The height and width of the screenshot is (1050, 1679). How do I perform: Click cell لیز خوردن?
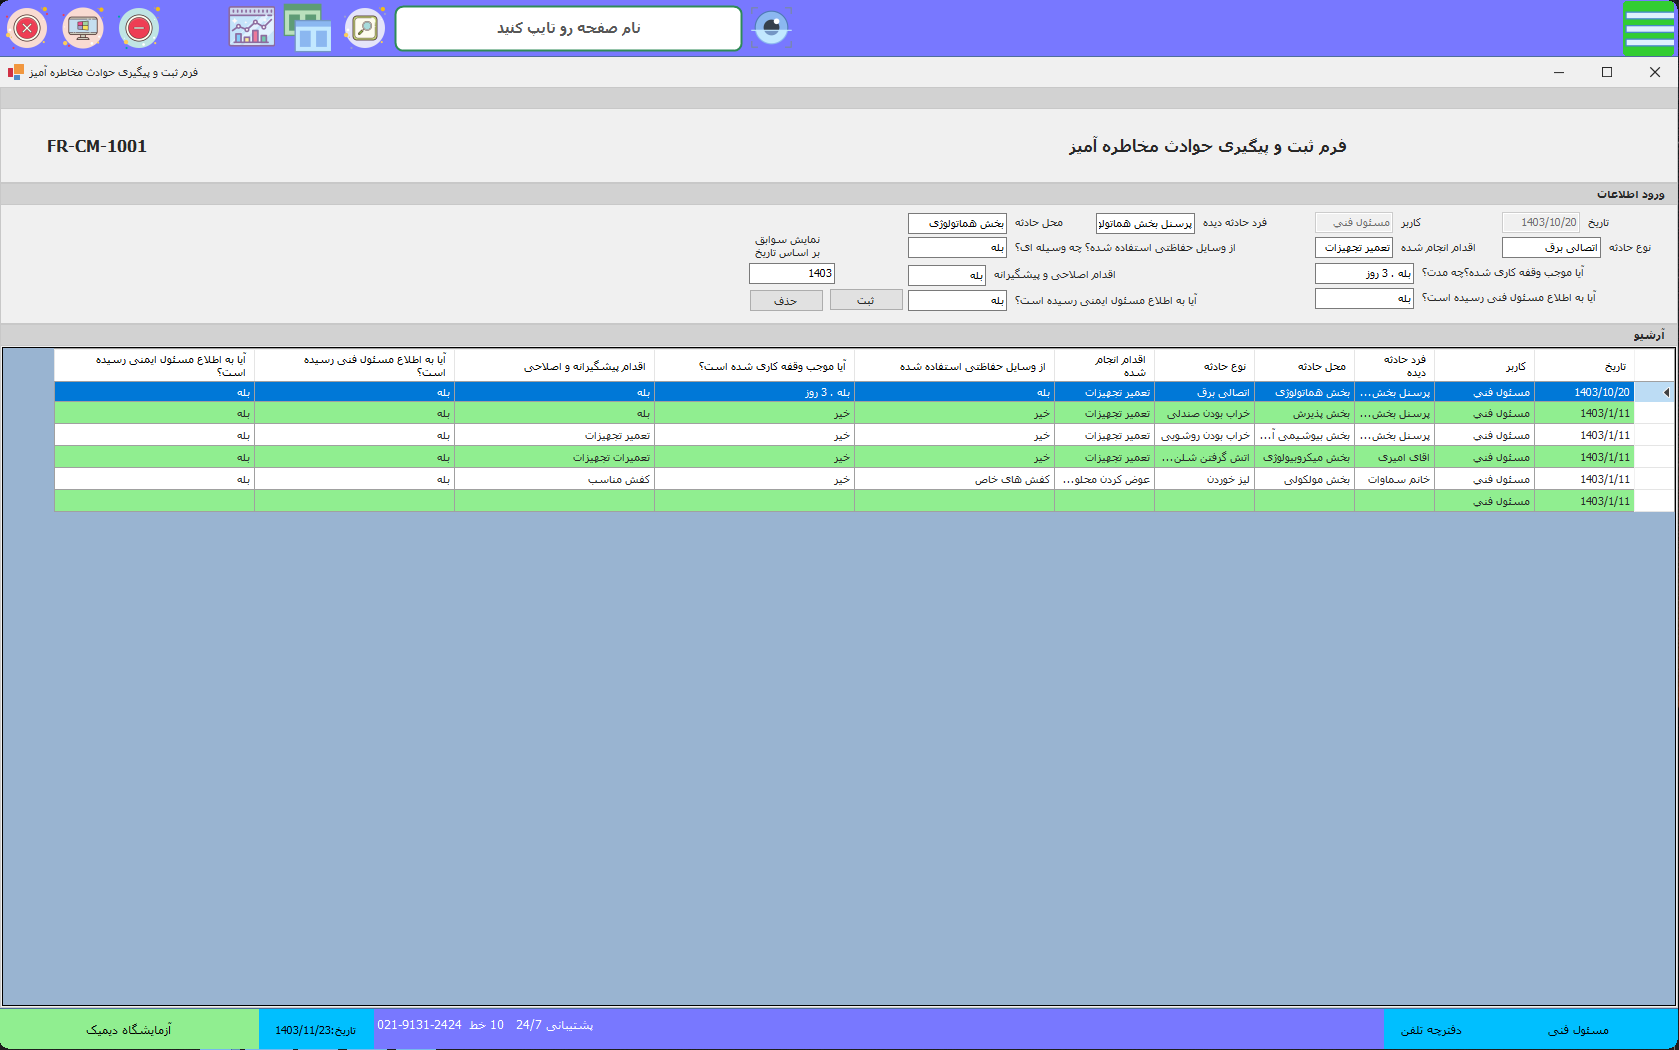(x=1204, y=479)
